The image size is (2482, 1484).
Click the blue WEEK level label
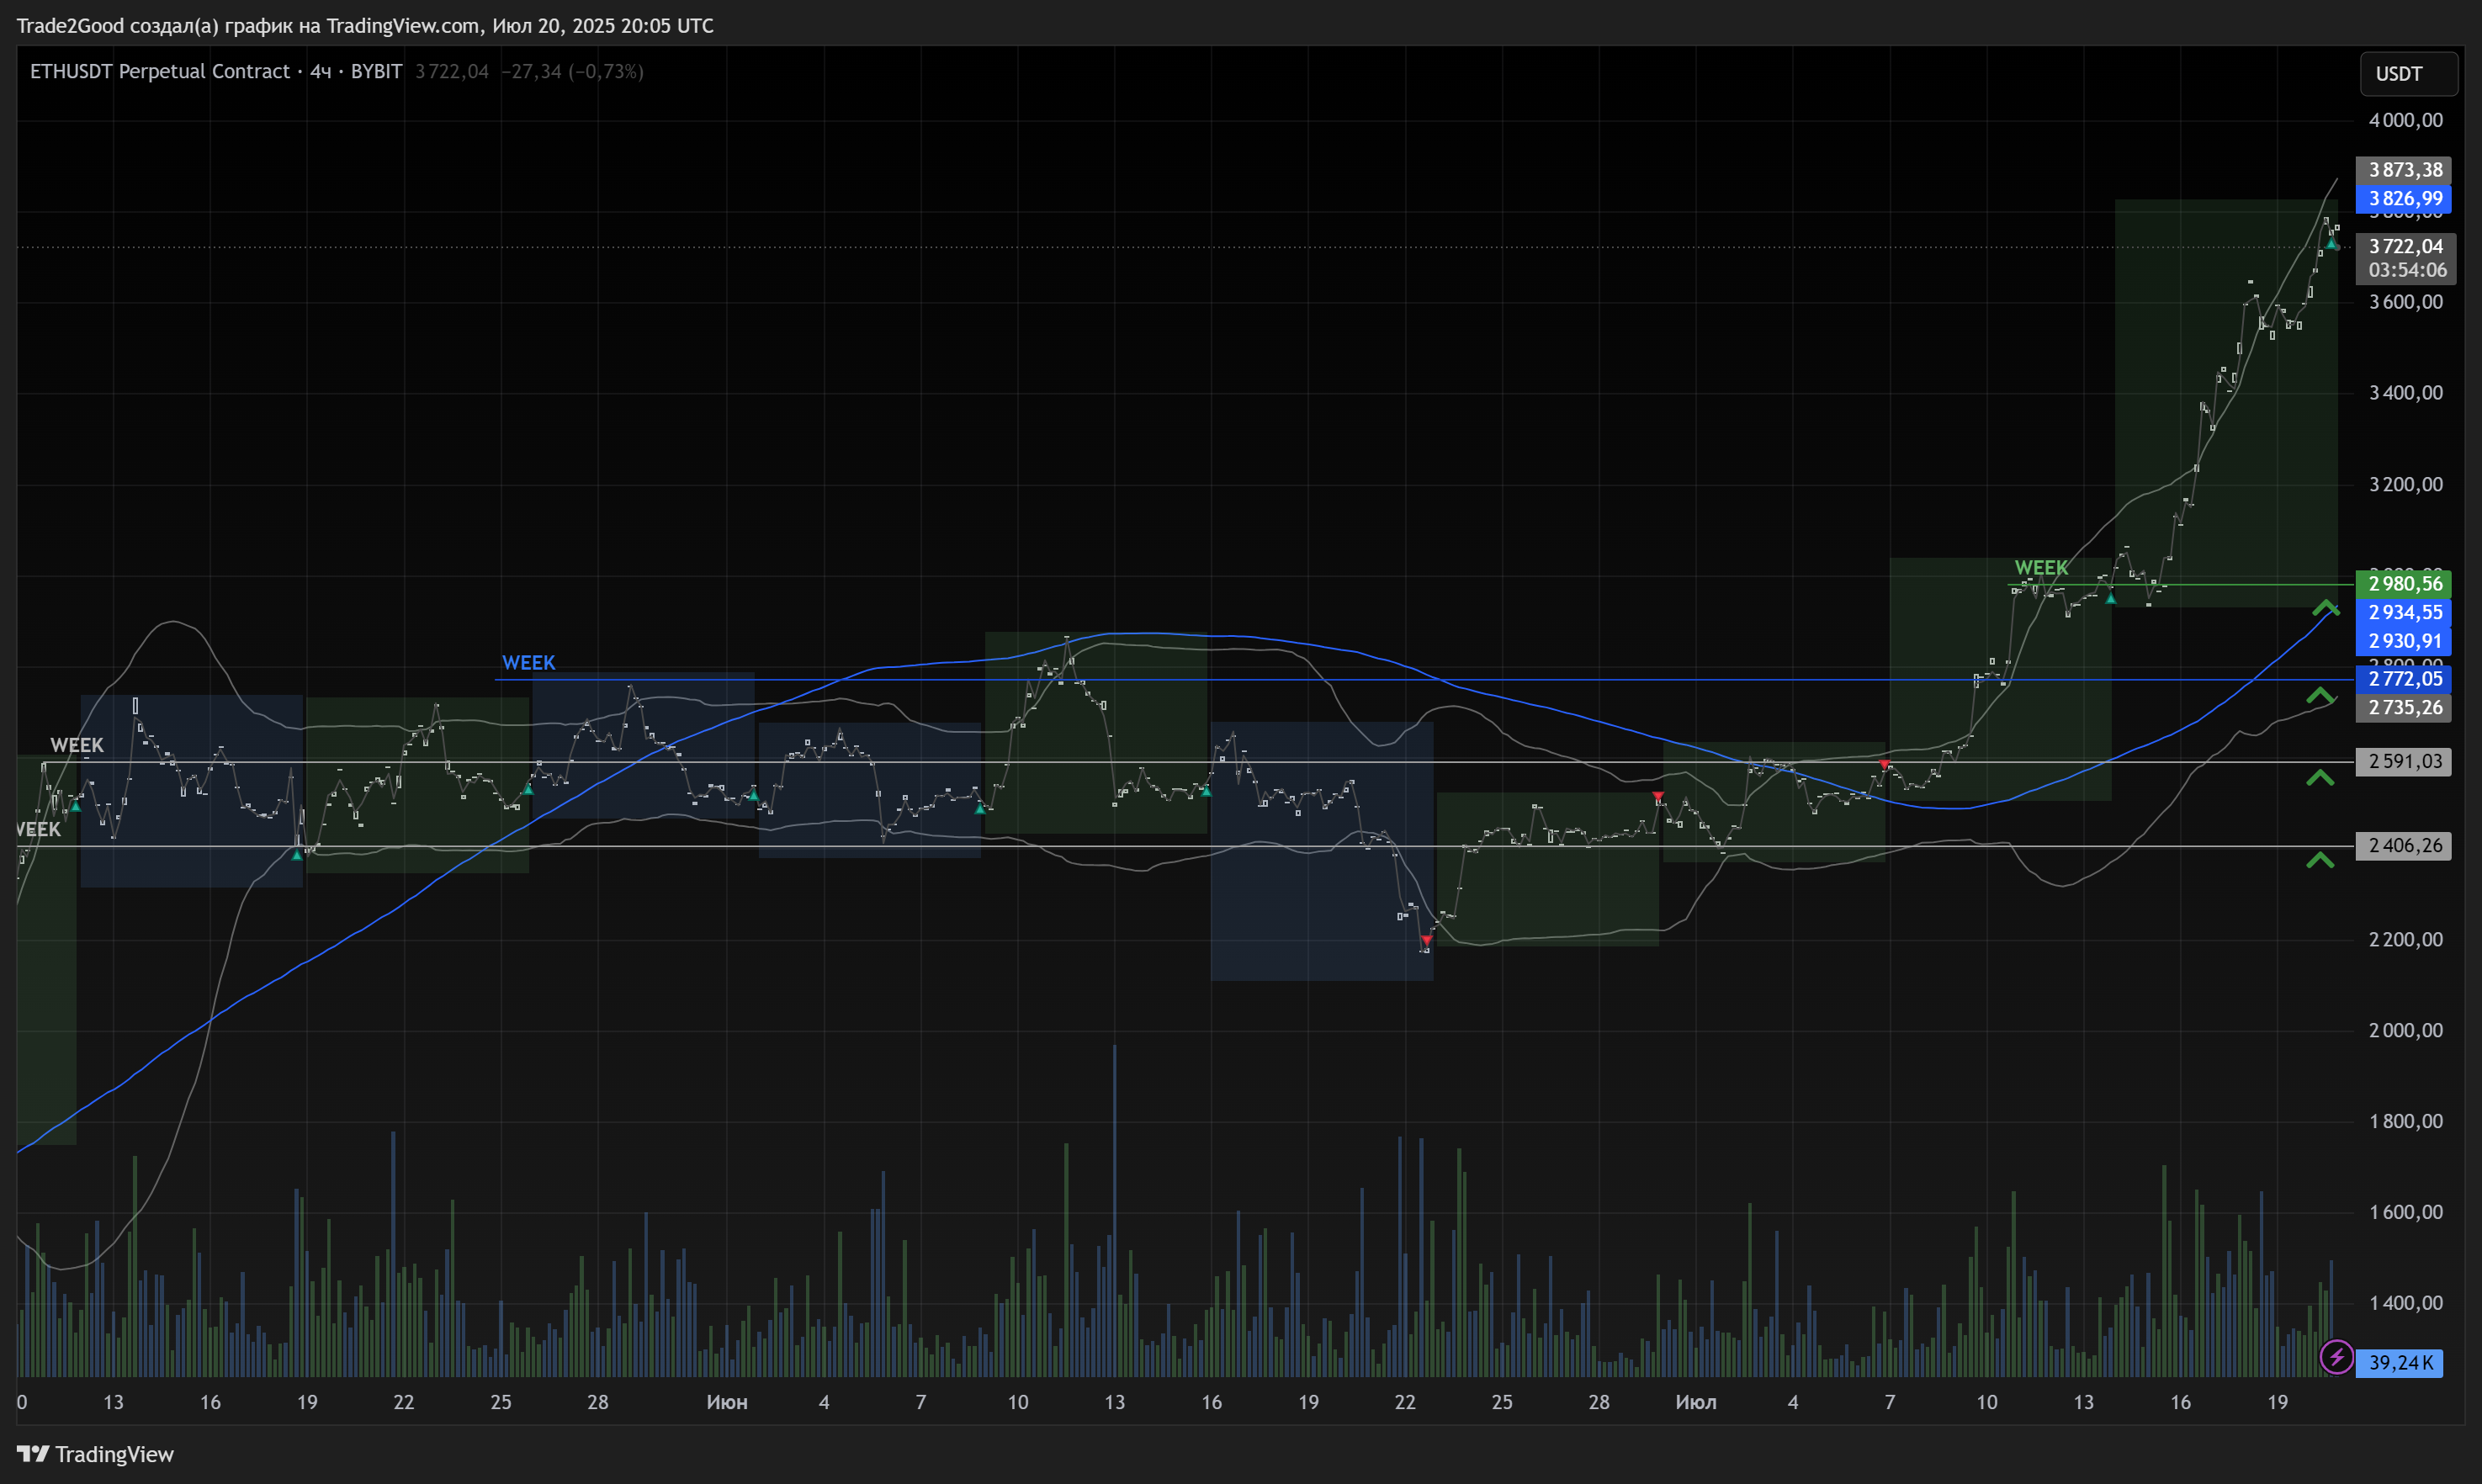[528, 663]
